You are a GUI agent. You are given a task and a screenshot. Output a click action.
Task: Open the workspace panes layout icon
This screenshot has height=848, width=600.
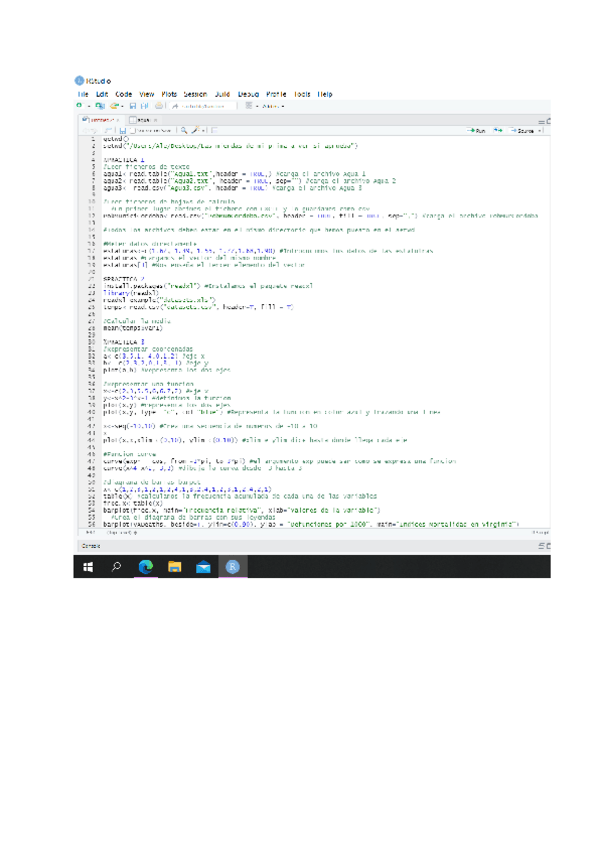(x=248, y=105)
